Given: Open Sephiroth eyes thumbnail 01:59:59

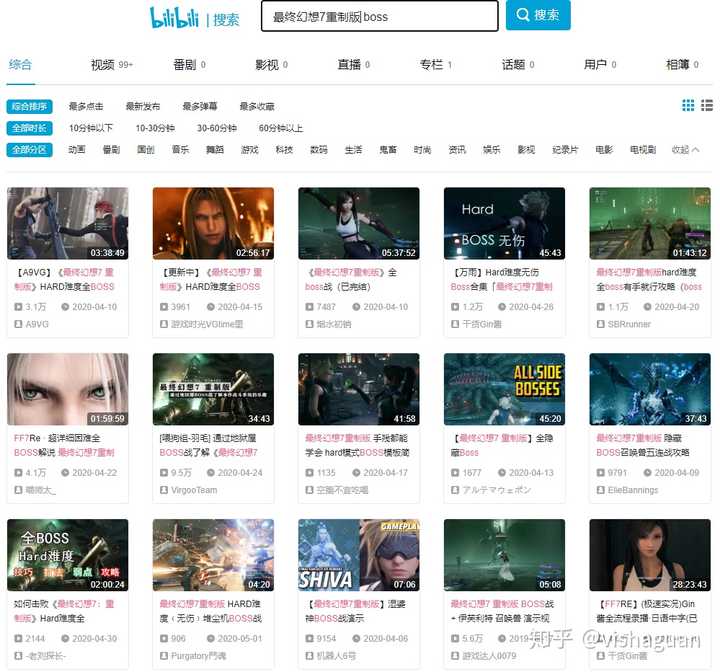Looking at the screenshot, I should (68, 389).
